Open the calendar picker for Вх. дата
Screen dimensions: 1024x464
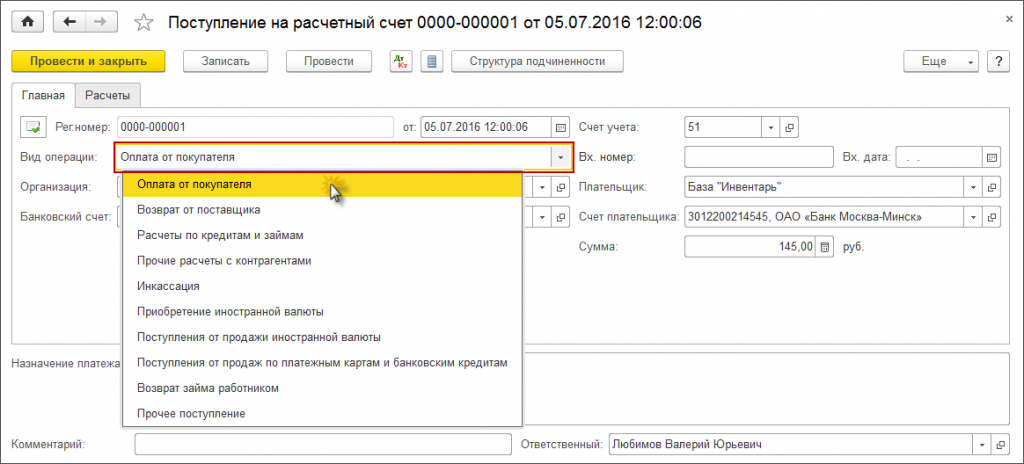click(991, 157)
